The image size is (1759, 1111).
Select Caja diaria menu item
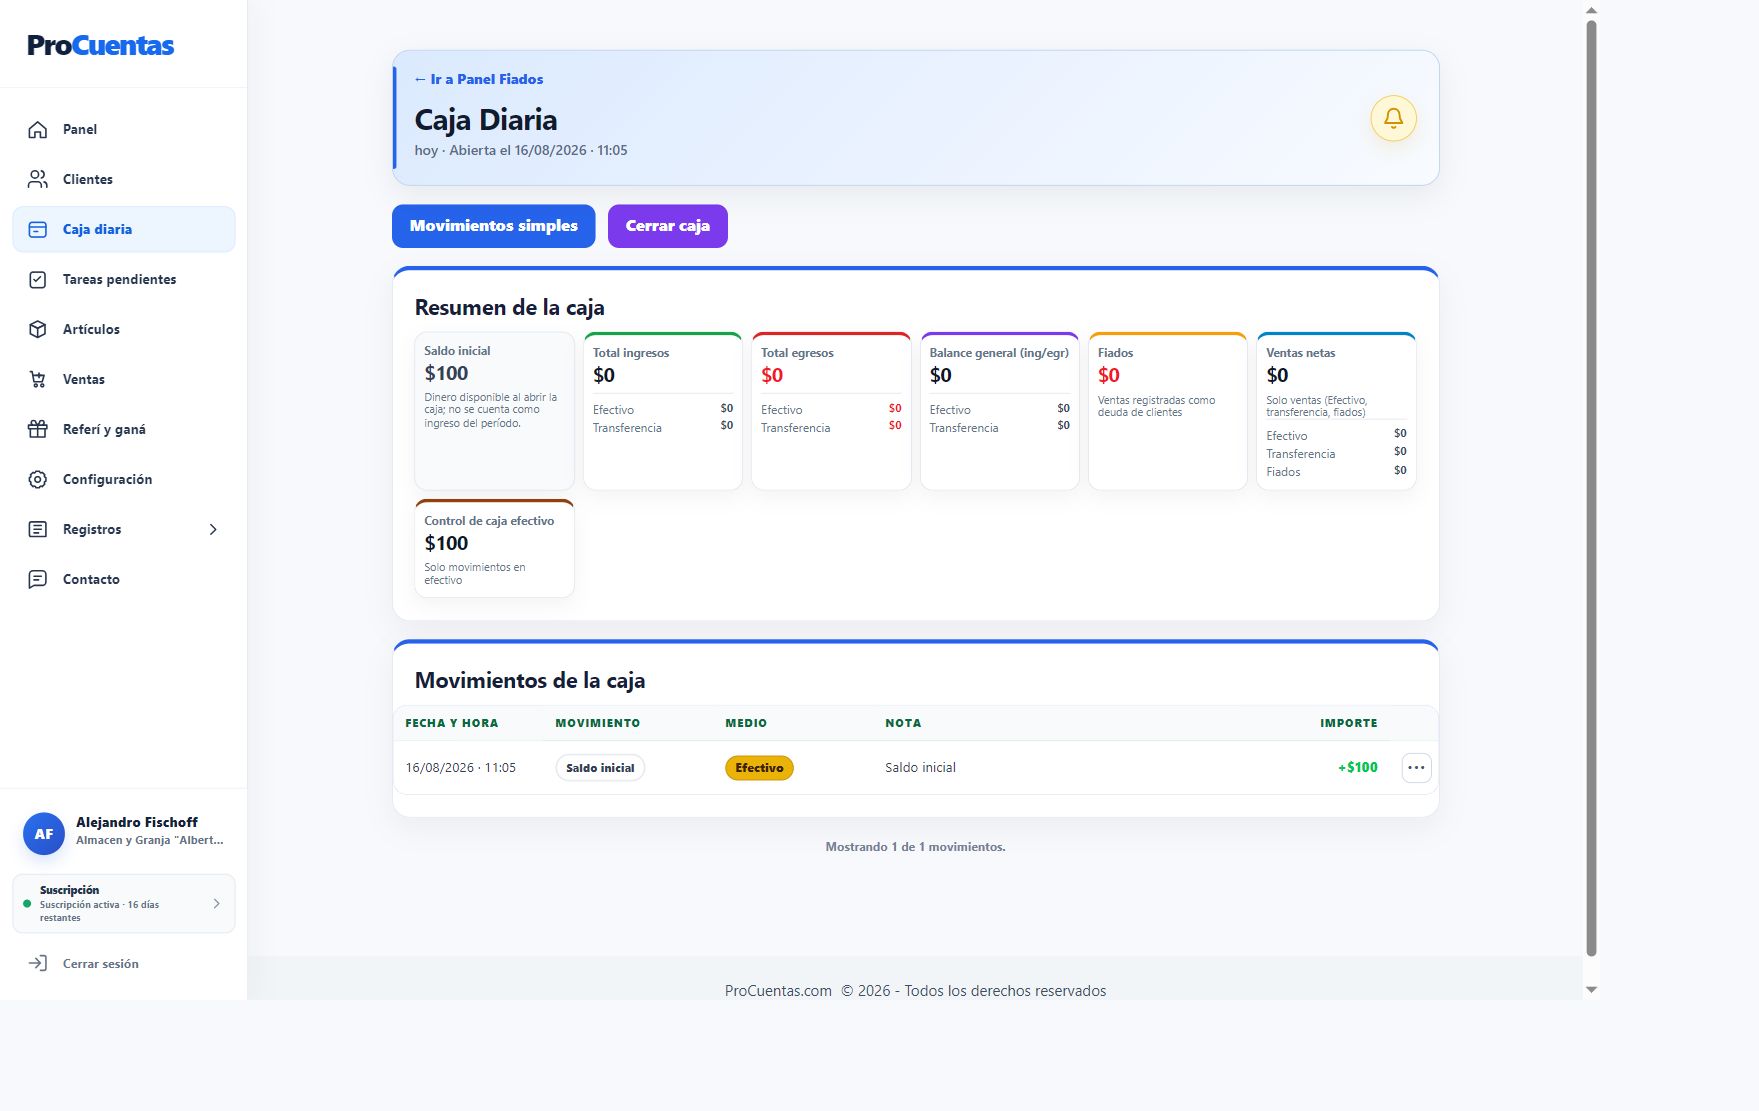click(124, 229)
